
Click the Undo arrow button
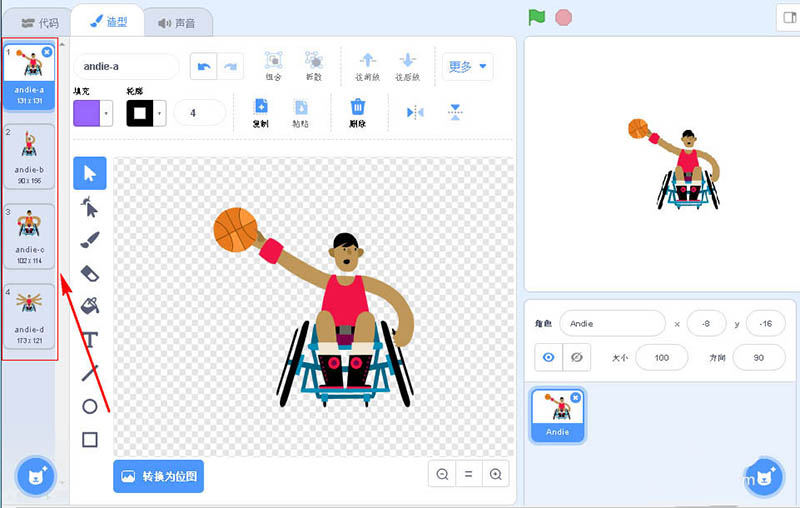(204, 66)
